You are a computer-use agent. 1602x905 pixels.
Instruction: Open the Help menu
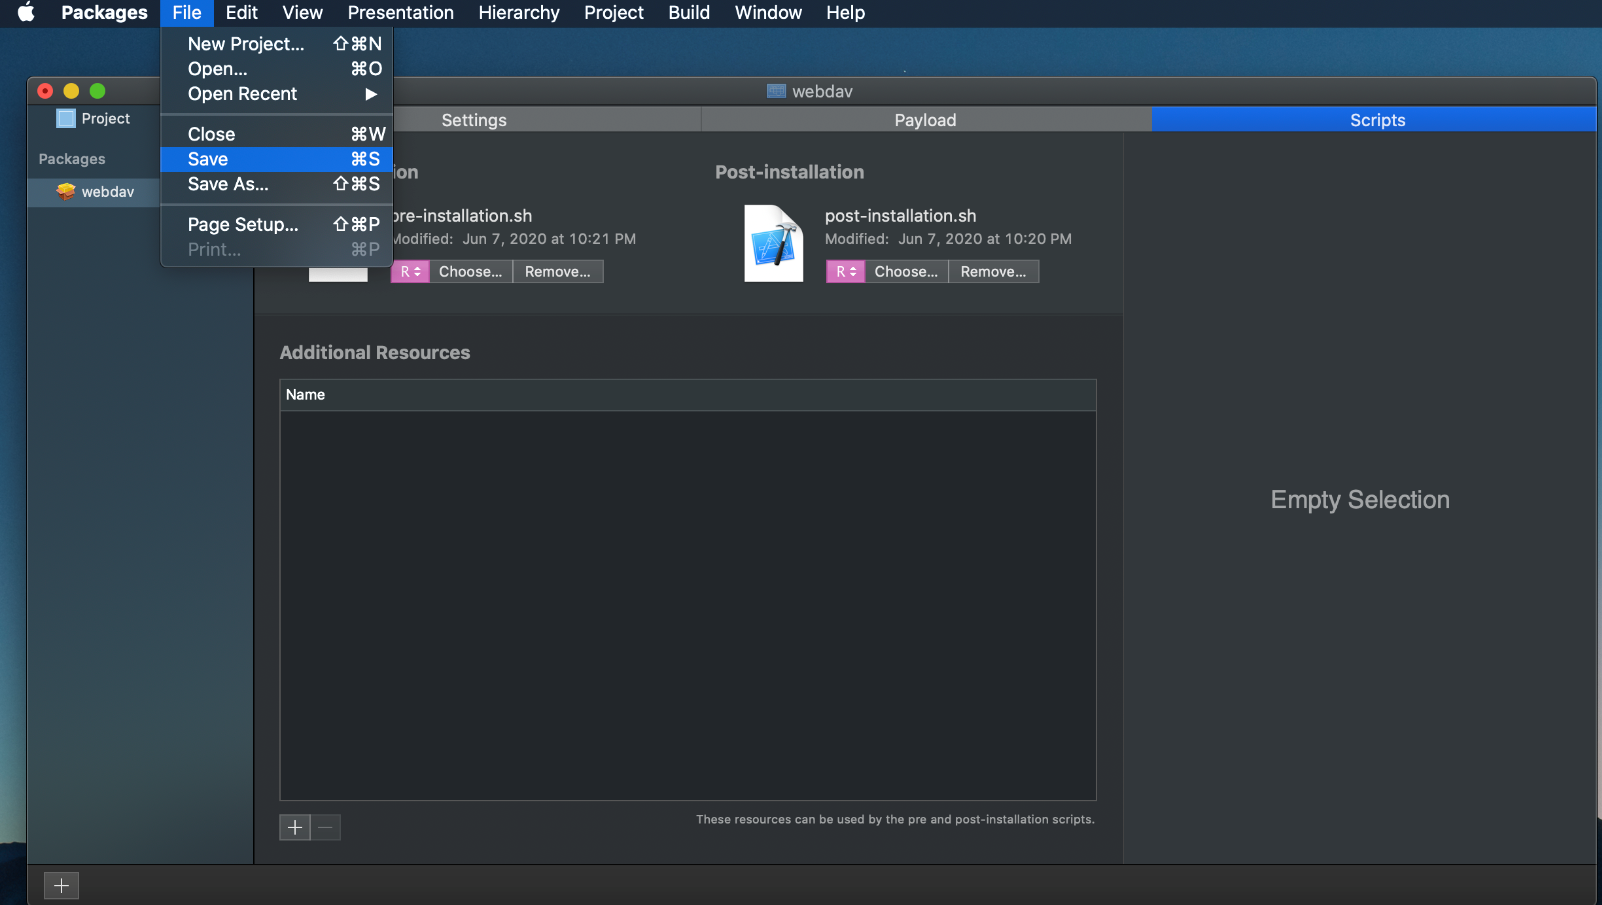(845, 12)
